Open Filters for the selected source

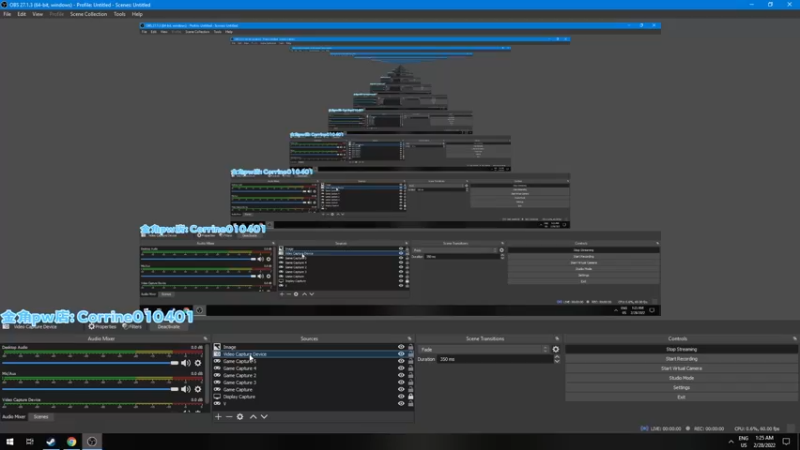point(132,327)
